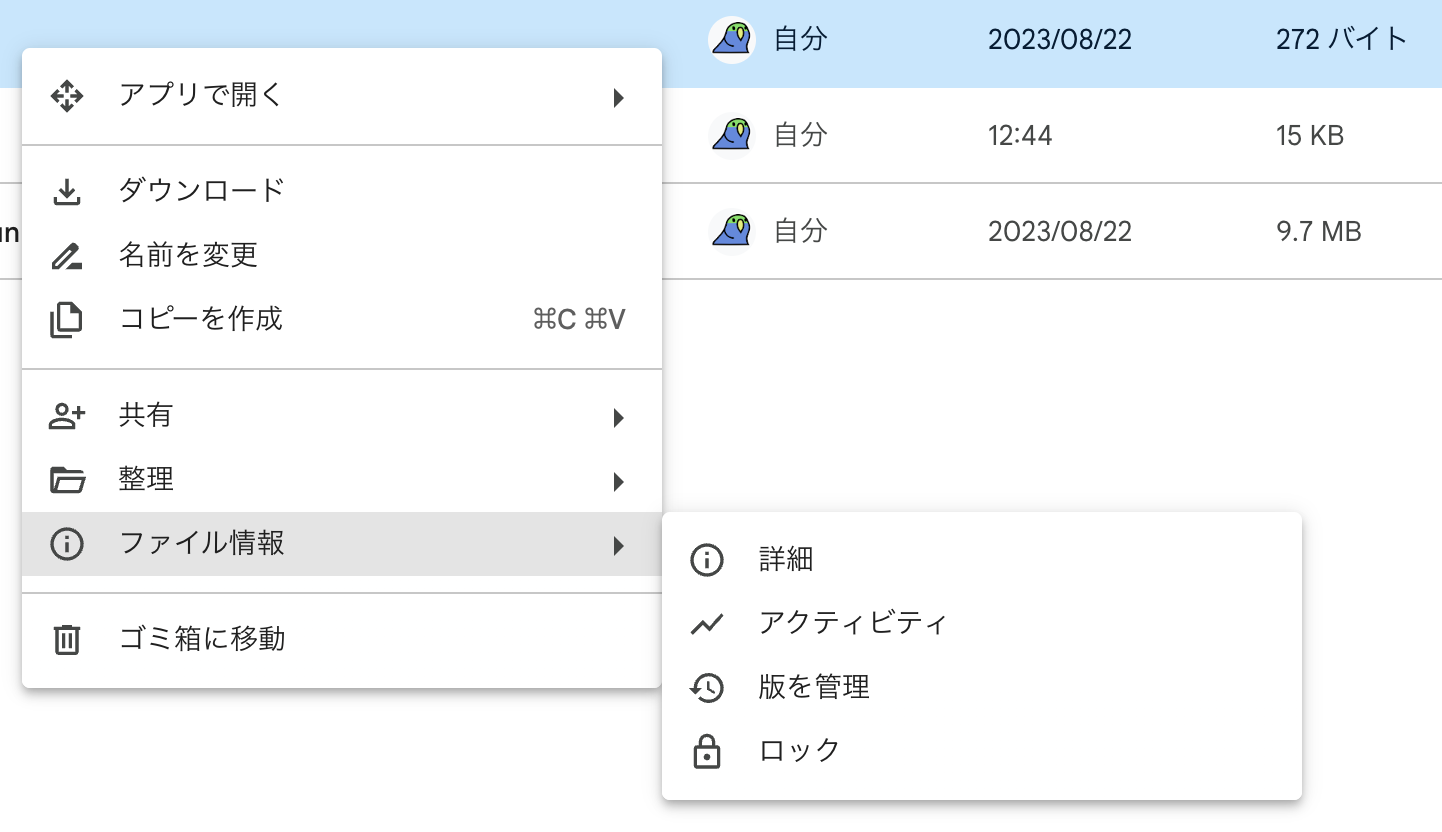This screenshot has height=832, width=1442.
Task: Click the info circle icon beside ファイル情報
Action: click(66, 544)
